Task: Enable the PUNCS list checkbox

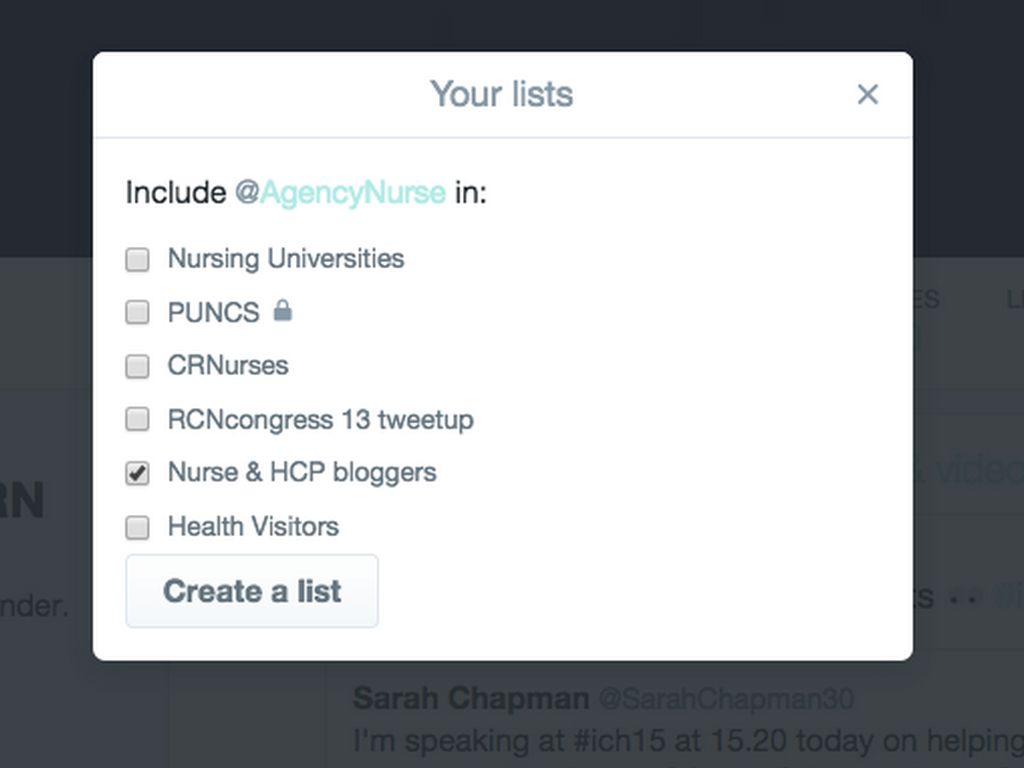Action: (x=137, y=313)
